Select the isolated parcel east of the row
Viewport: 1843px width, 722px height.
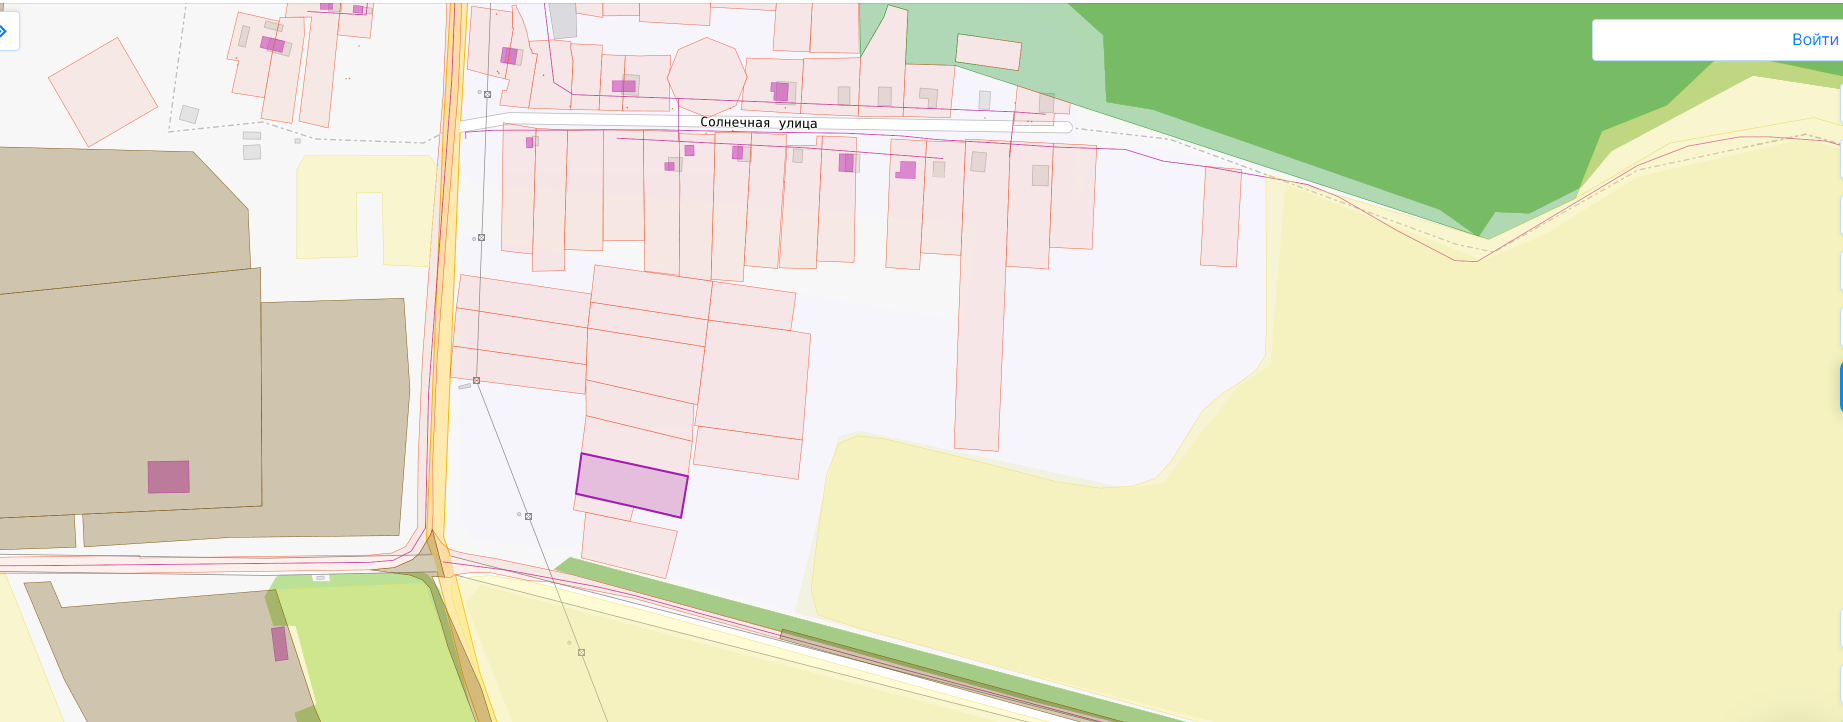point(1220,217)
